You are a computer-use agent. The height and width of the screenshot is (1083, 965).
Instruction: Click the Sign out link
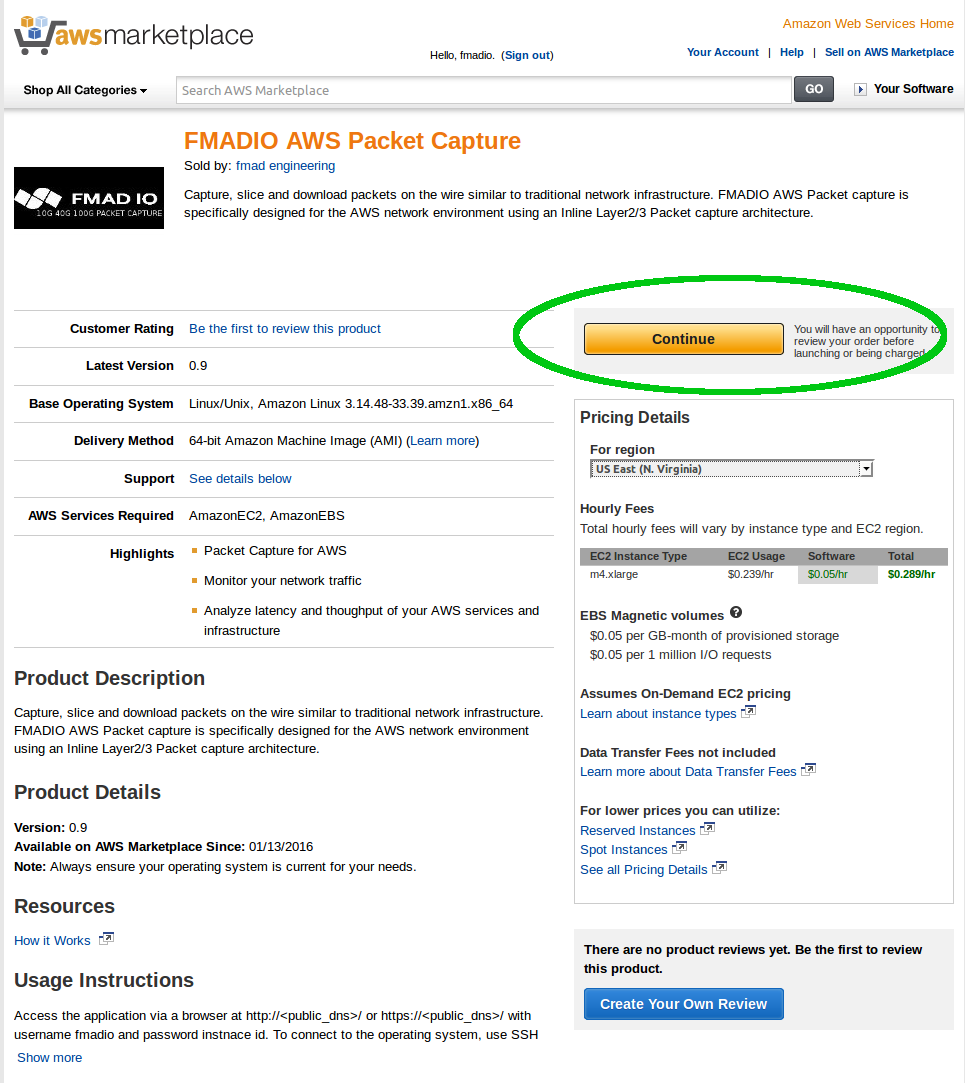[x=527, y=55]
